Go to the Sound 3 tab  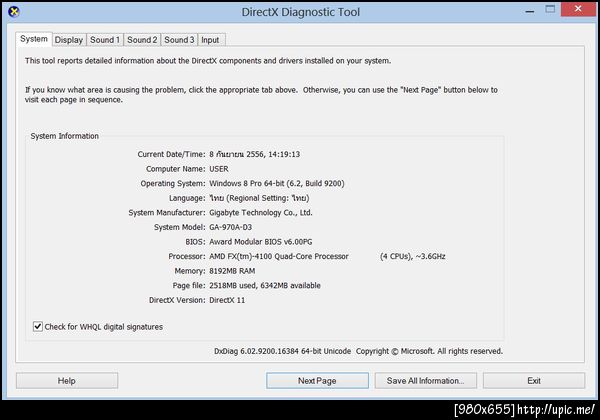click(x=179, y=40)
